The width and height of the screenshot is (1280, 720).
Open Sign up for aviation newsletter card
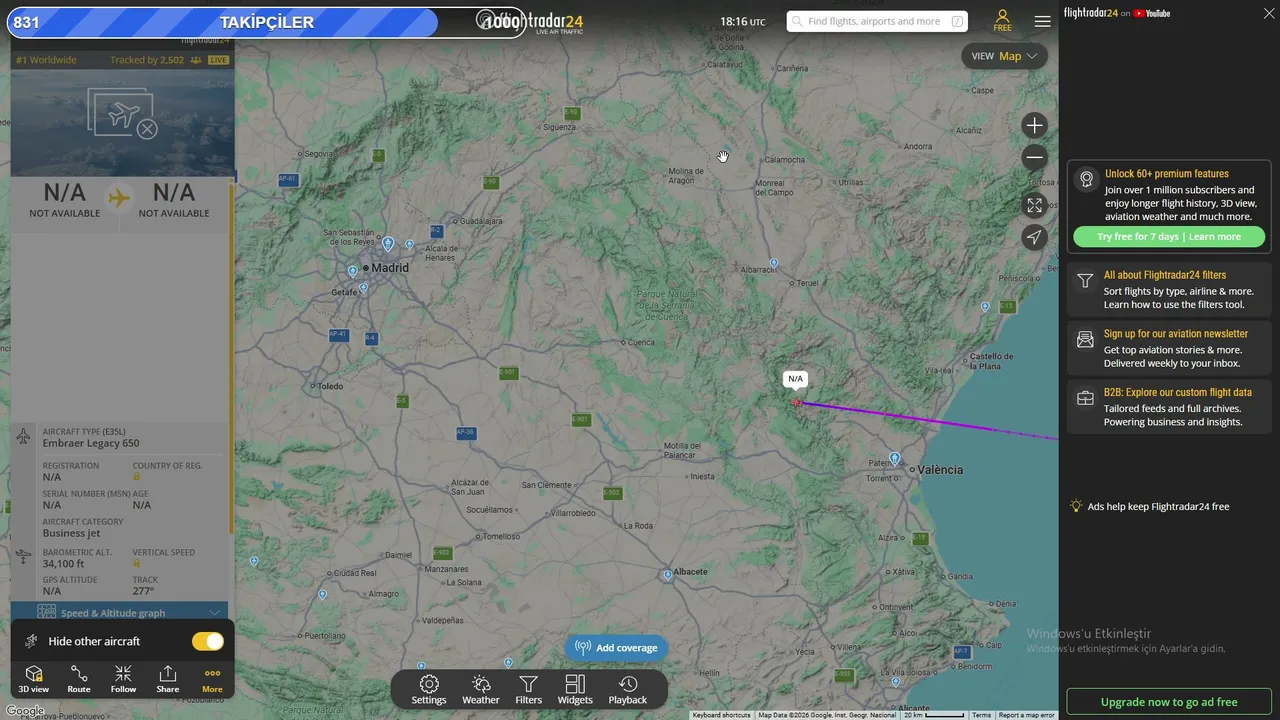[1169, 349]
